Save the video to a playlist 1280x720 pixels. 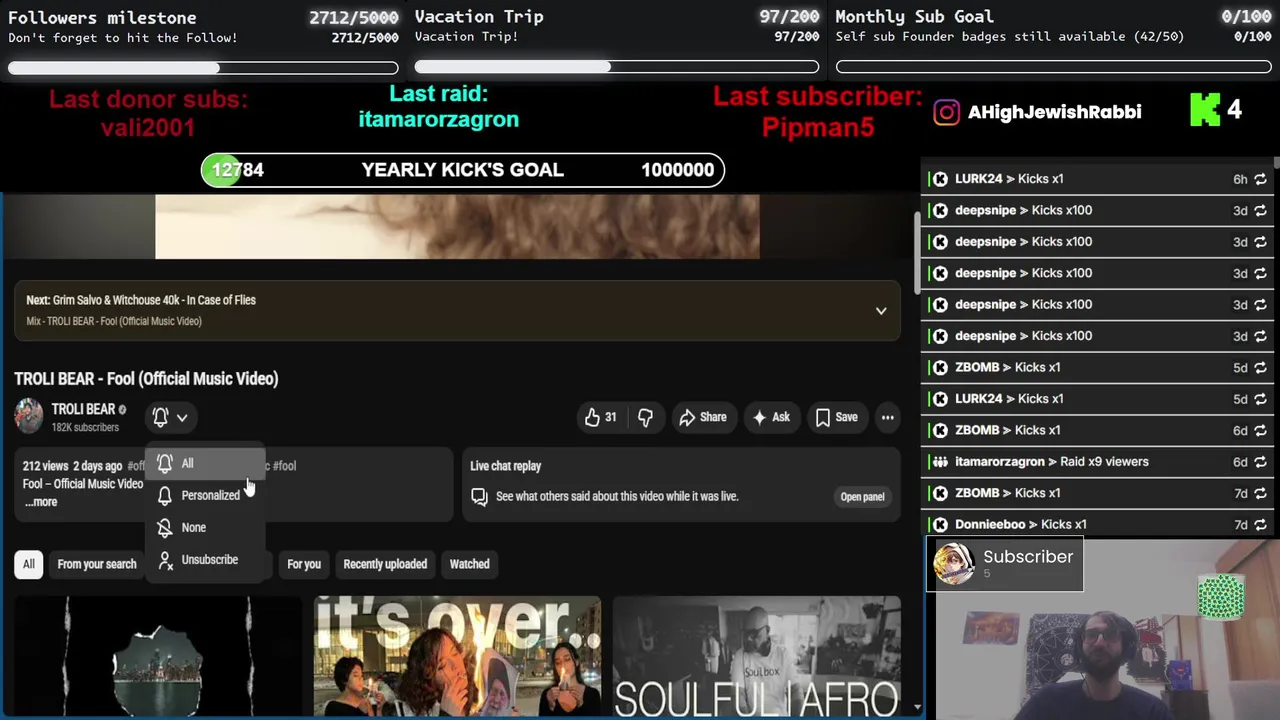tap(836, 417)
